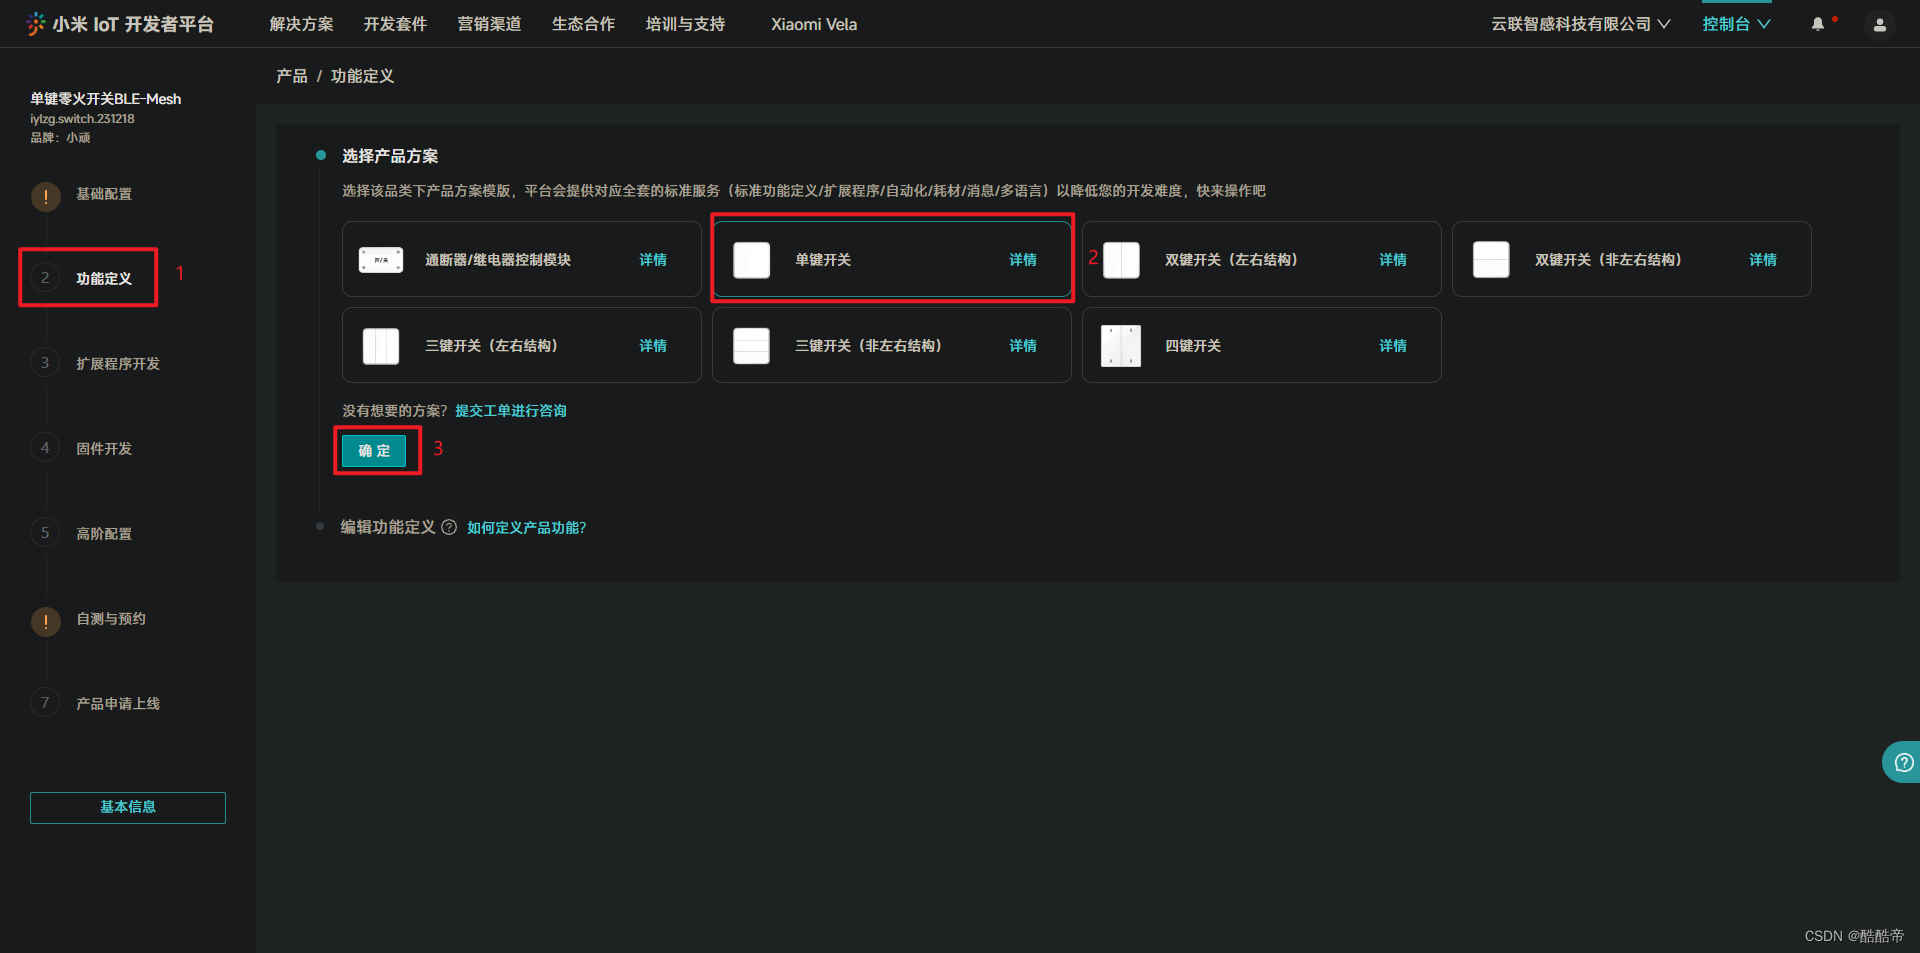This screenshot has width=1920, height=953.
Task: Open the 提交工单进行咨询 link
Action: coord(511,411)
